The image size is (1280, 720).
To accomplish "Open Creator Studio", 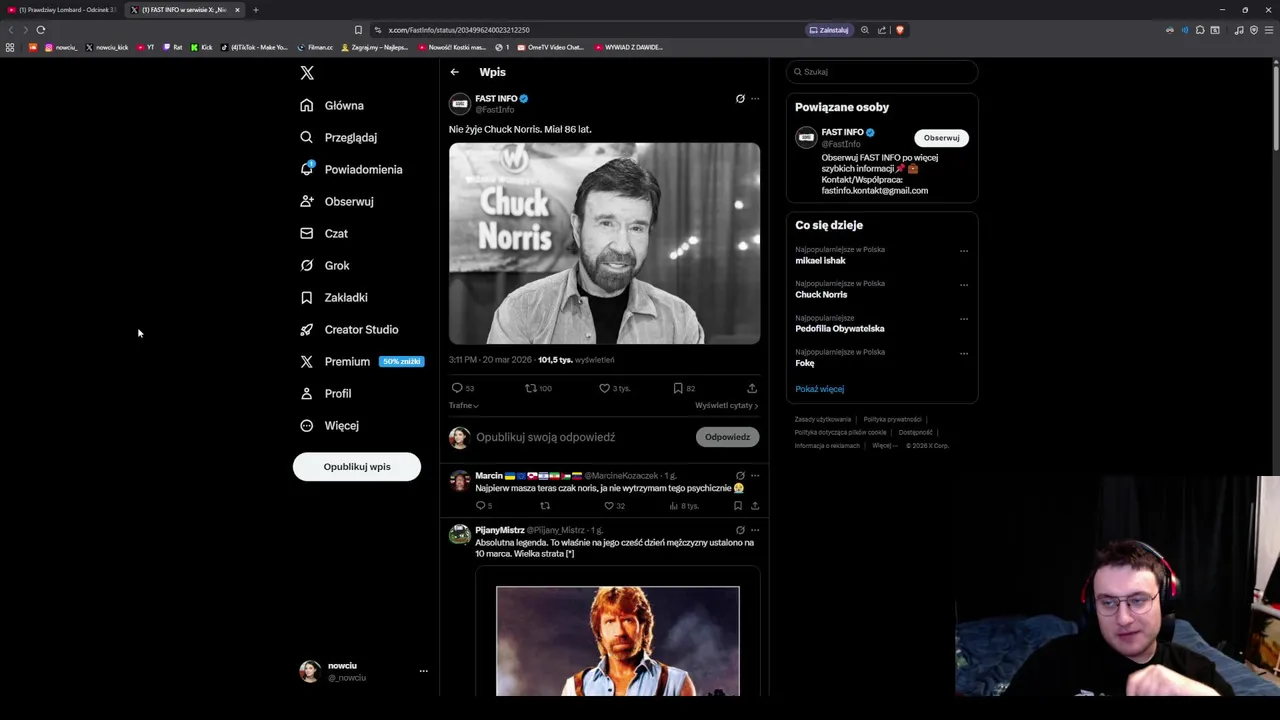I will (x=349, y=329).
